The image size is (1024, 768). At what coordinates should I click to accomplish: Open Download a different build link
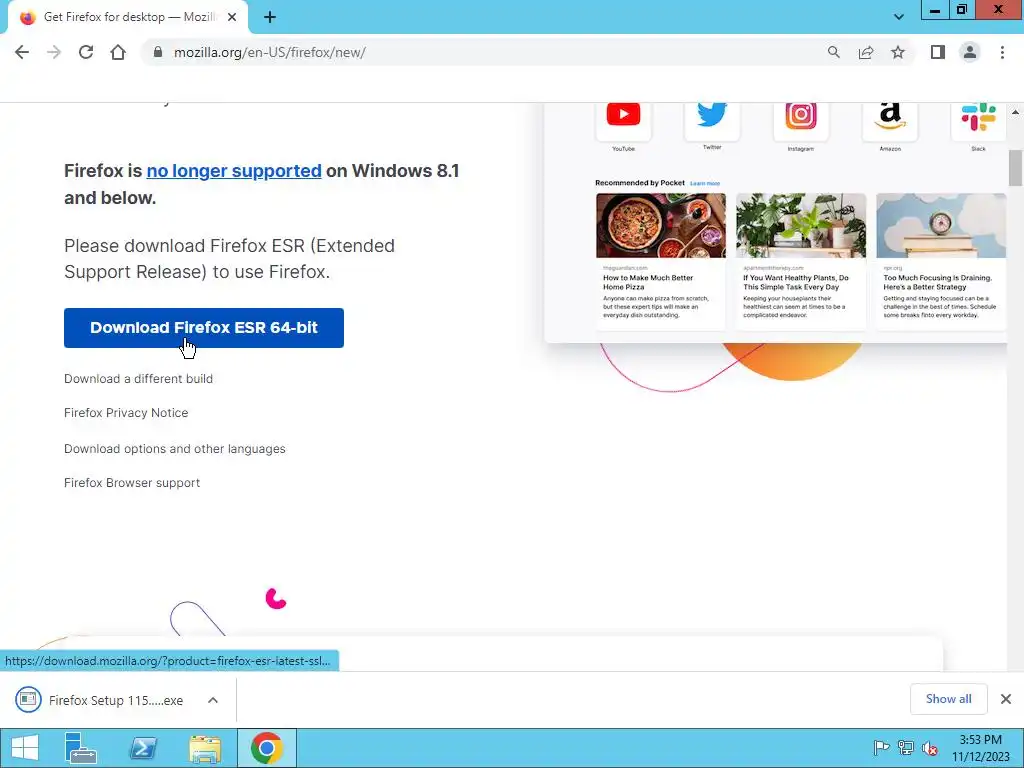click(x=138, y=379)
